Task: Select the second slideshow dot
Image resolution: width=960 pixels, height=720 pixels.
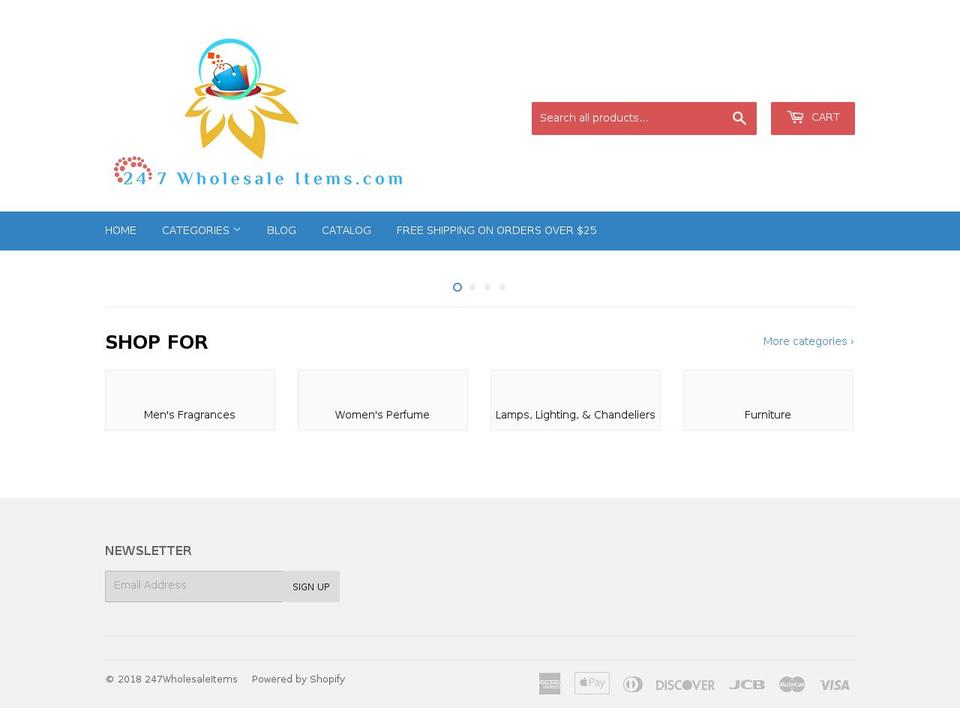Action: (x=472, y=287)
